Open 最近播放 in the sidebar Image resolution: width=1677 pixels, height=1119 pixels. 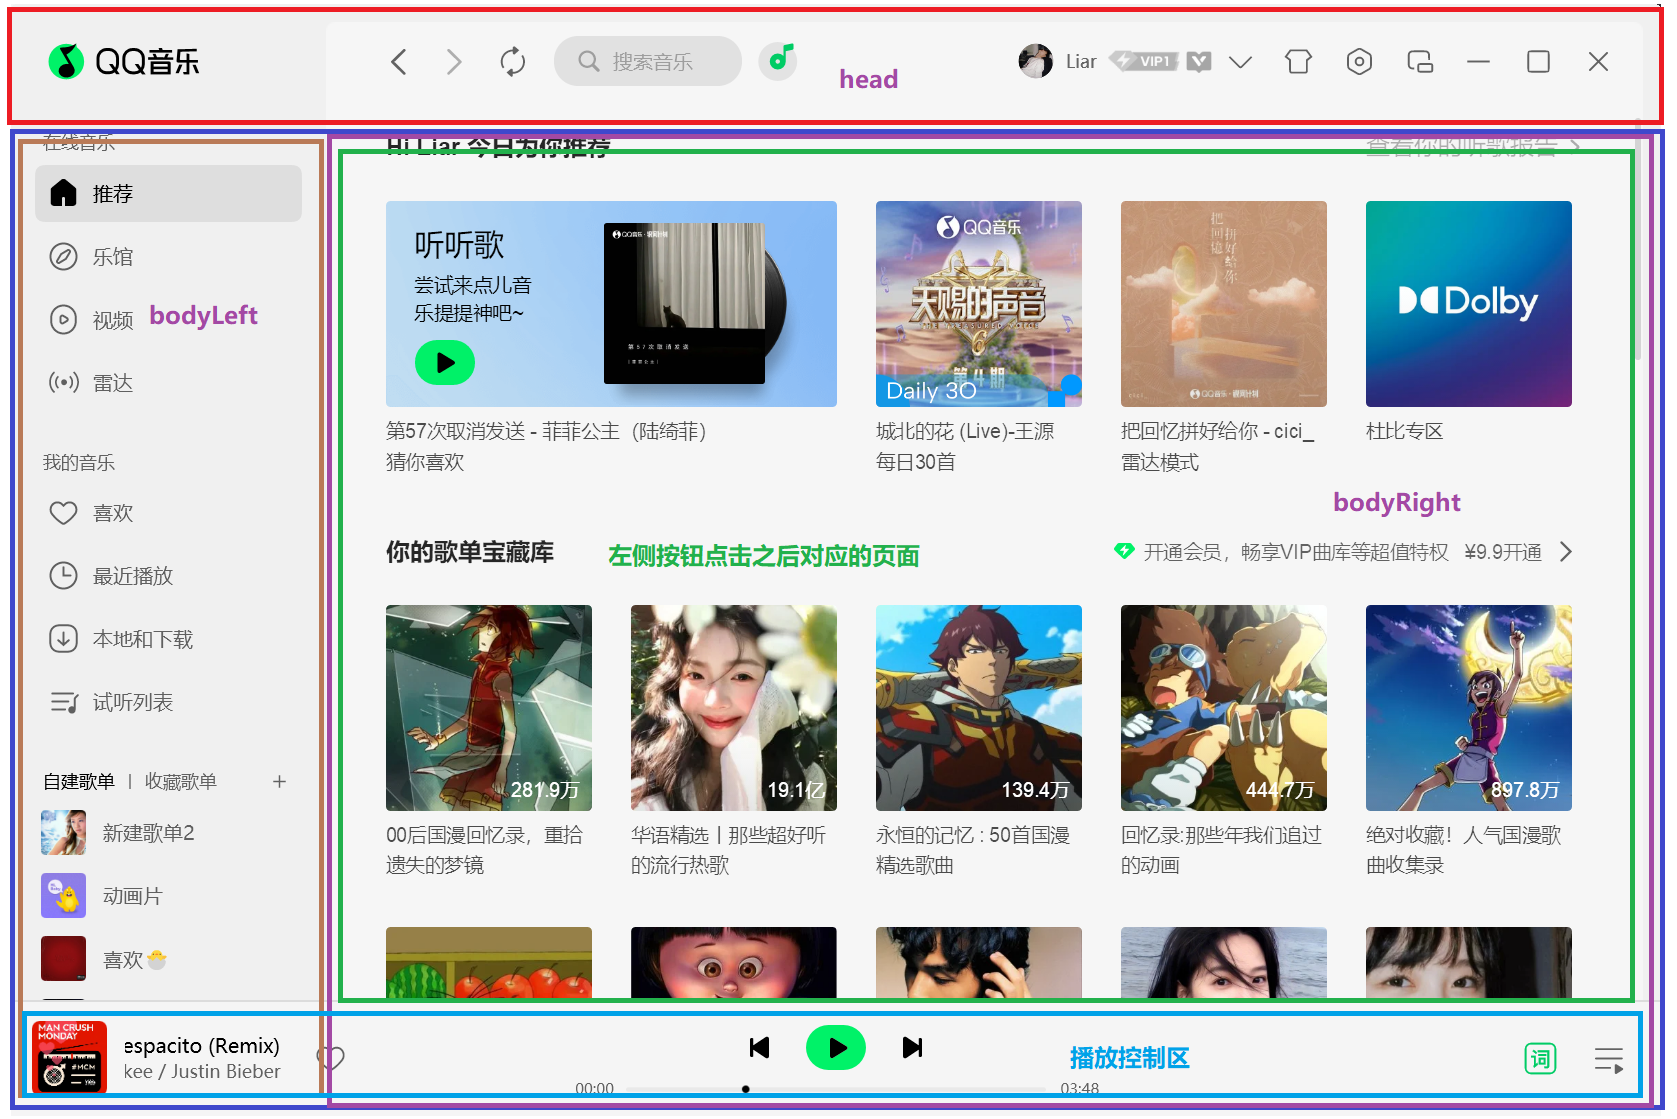point(168,576)
